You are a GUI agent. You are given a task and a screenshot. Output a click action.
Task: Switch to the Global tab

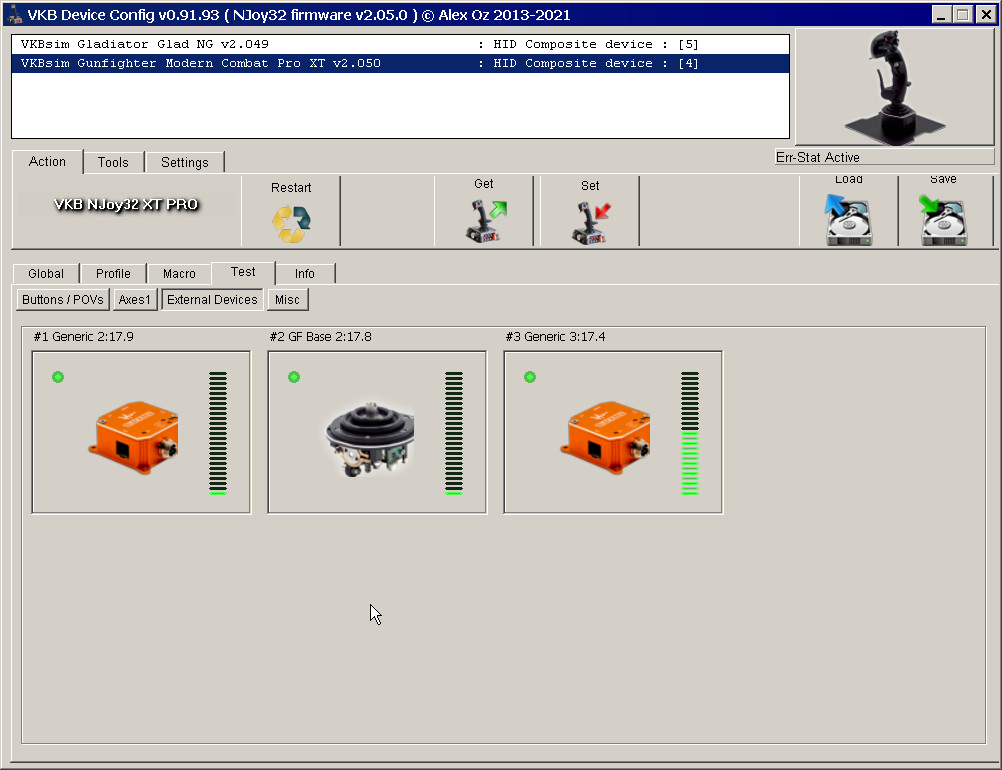click(46, 273)
